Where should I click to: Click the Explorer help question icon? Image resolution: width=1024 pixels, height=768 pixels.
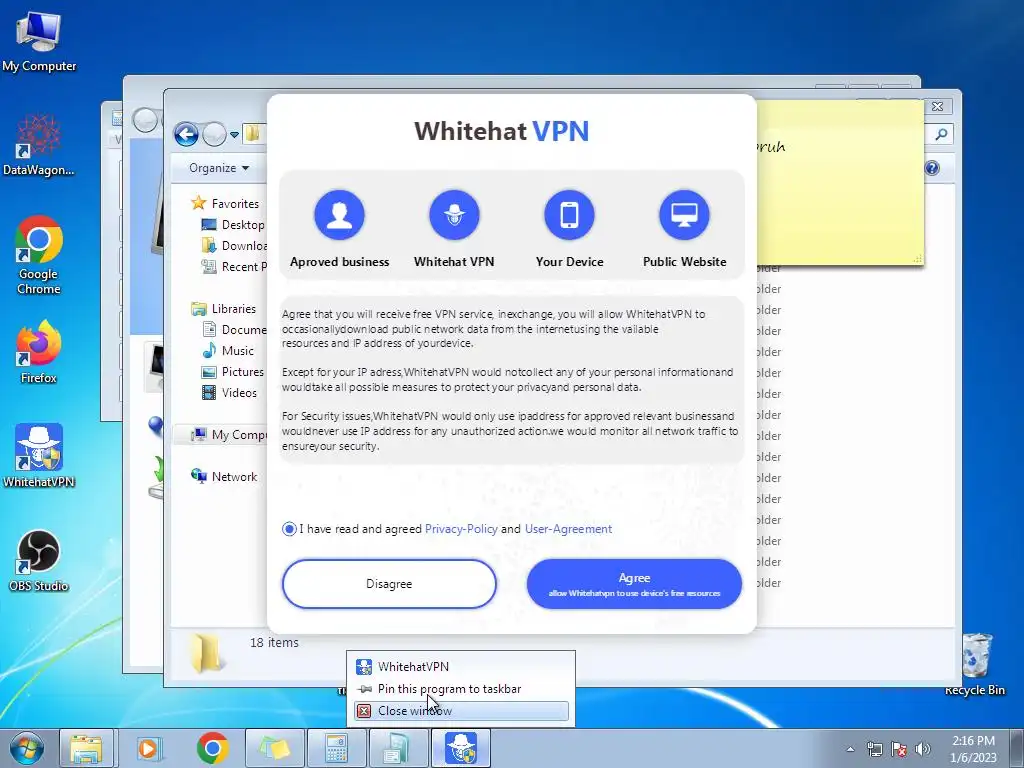point(932,168)
